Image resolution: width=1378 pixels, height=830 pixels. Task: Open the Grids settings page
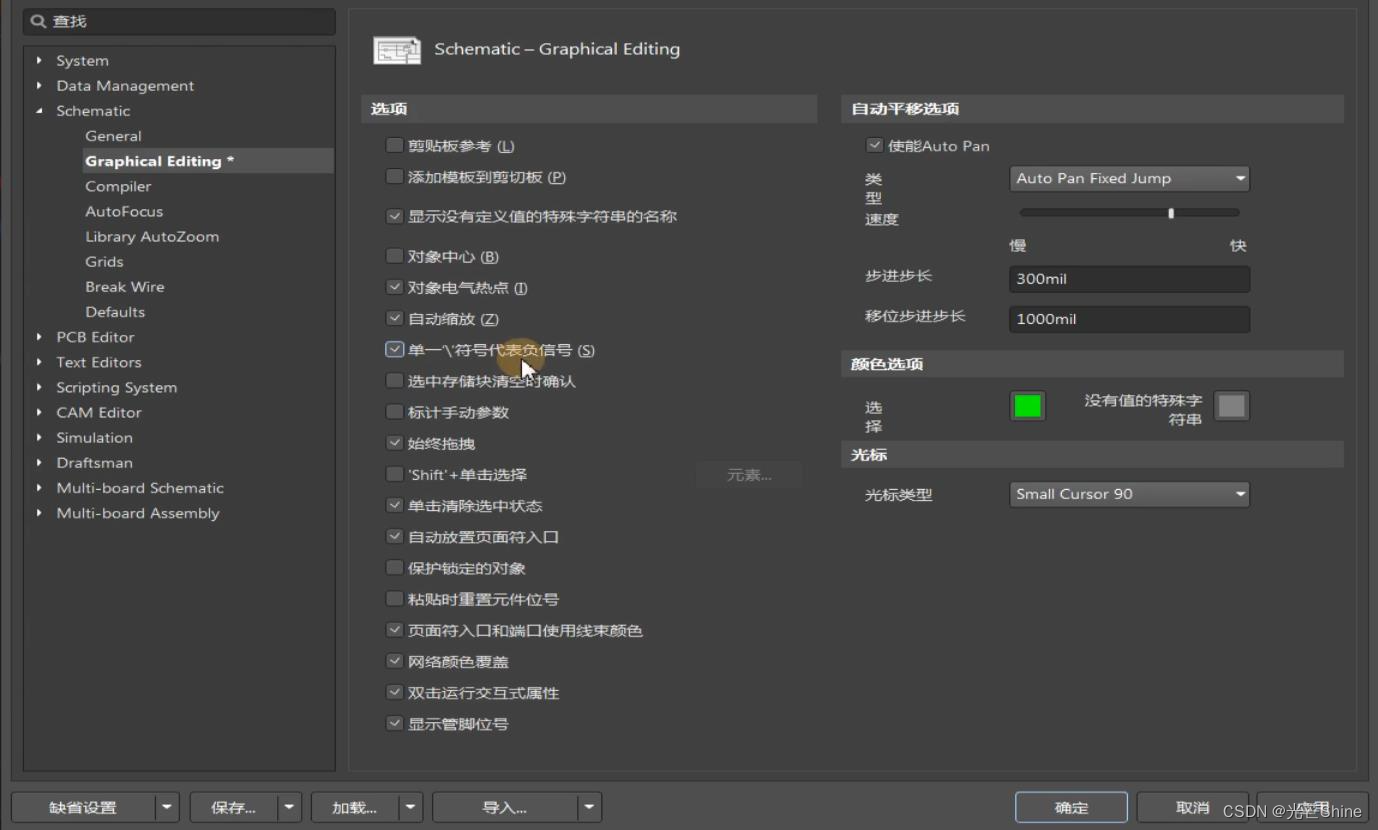pos(104,261)
